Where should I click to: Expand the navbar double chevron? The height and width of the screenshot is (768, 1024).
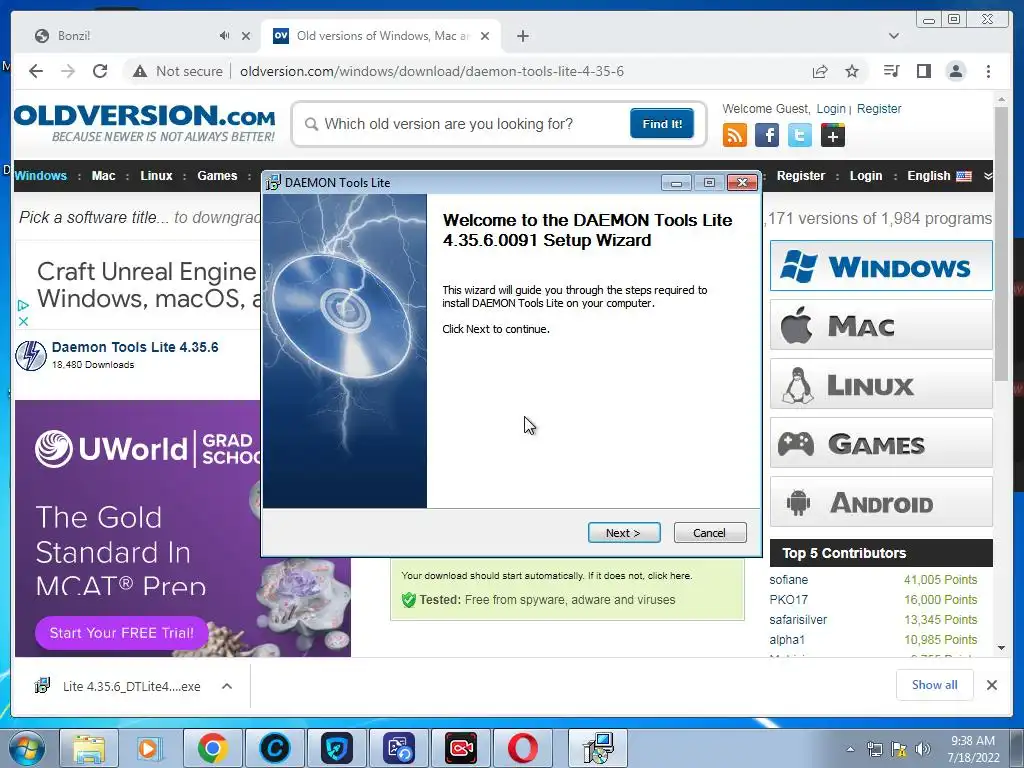(x=987, y=176)
